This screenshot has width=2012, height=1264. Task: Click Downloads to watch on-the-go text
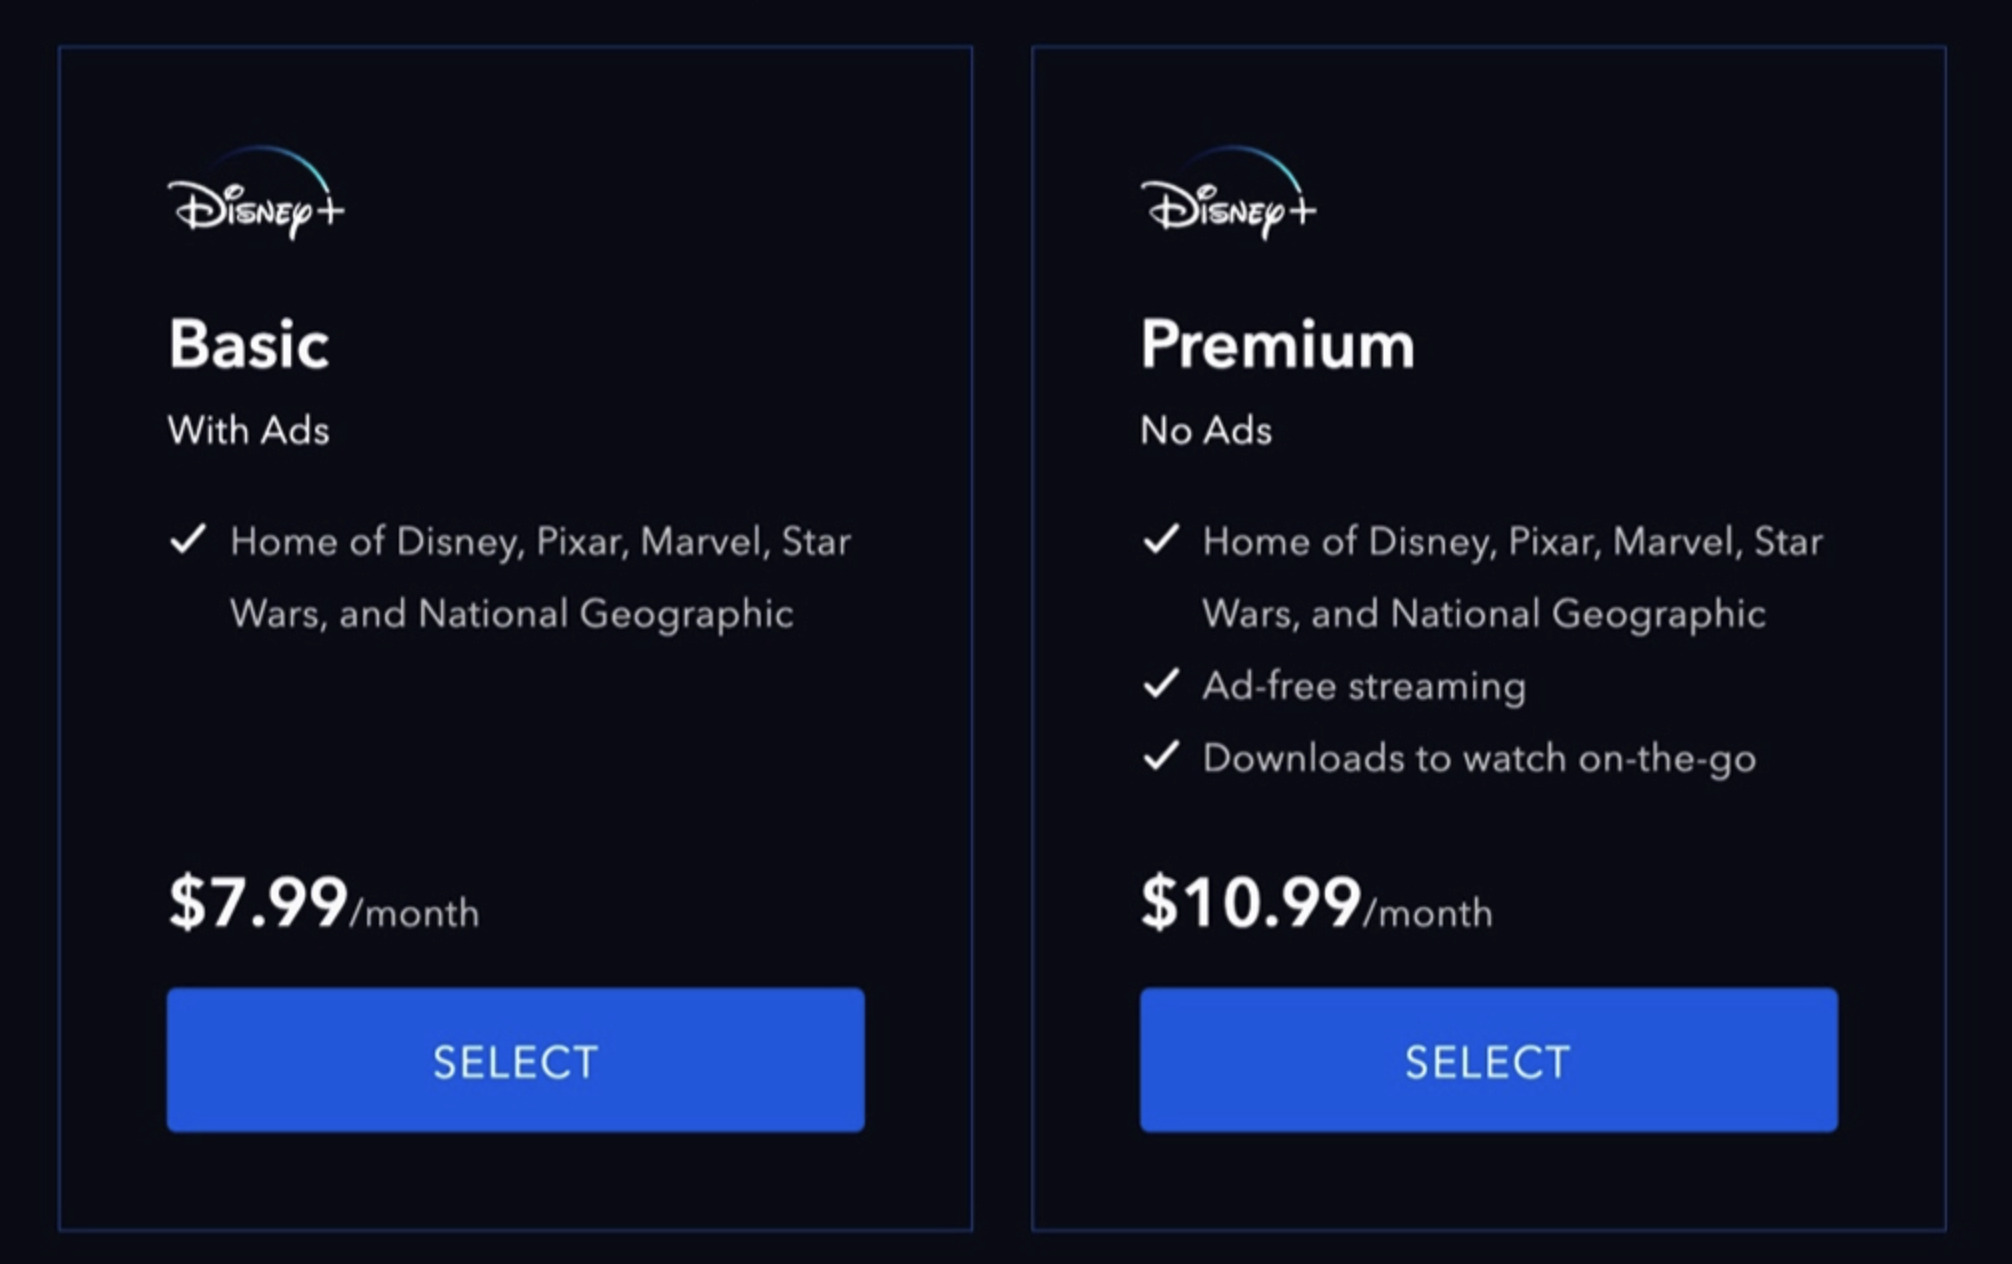pos(1479,758)
